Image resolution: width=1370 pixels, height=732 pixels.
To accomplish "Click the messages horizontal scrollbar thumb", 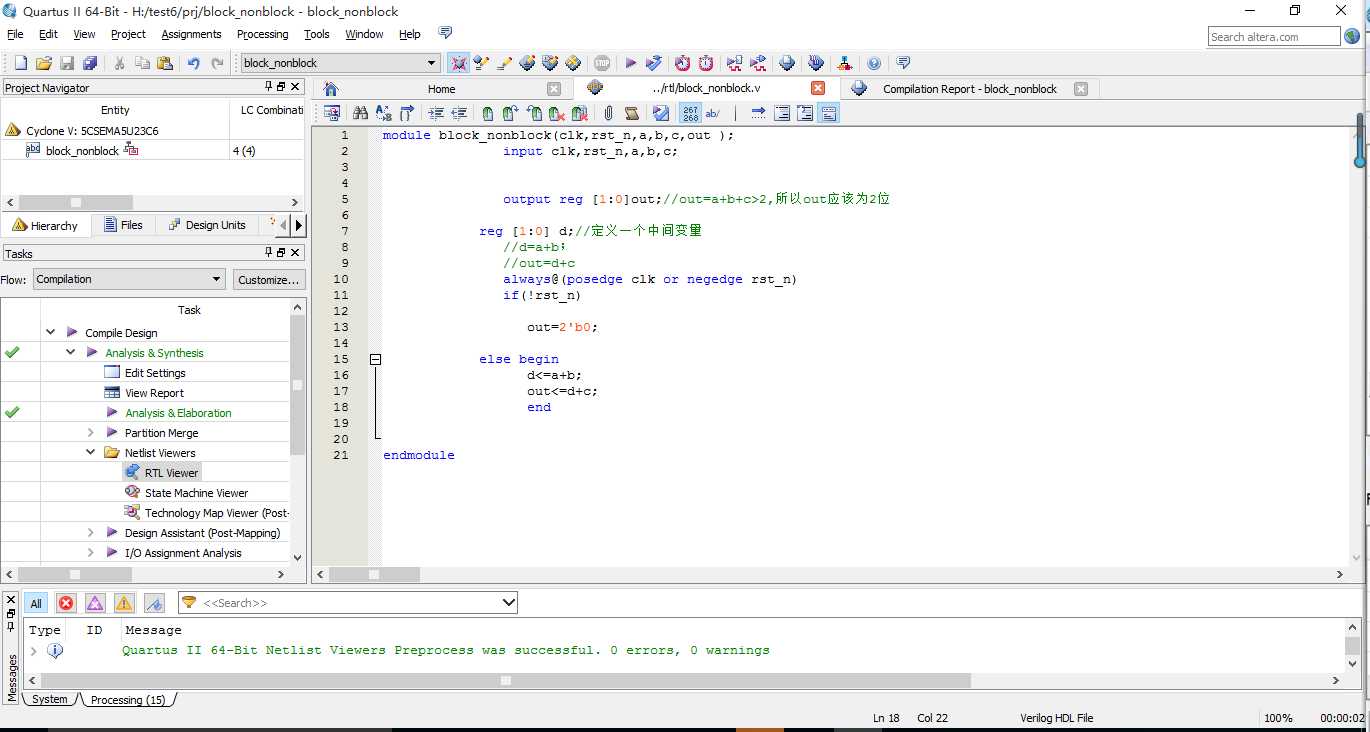I will (x=506, y=680).
